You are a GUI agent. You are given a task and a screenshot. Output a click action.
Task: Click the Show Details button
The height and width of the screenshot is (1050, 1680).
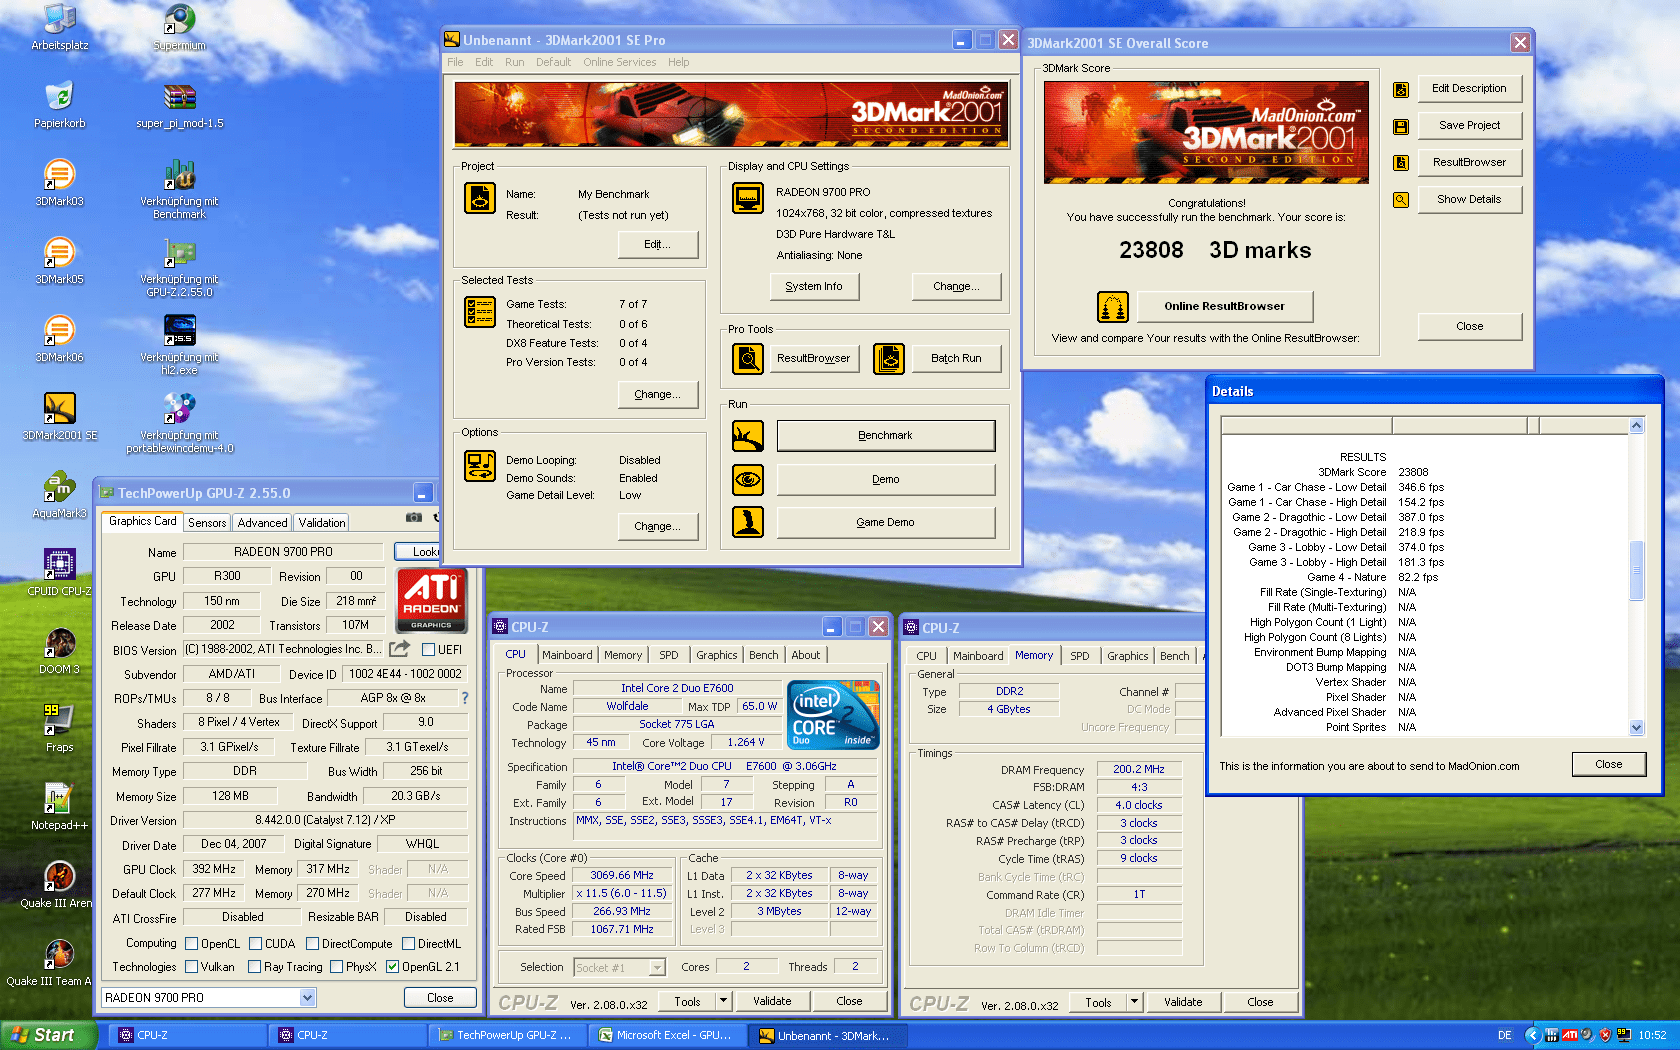[1469, 200]
